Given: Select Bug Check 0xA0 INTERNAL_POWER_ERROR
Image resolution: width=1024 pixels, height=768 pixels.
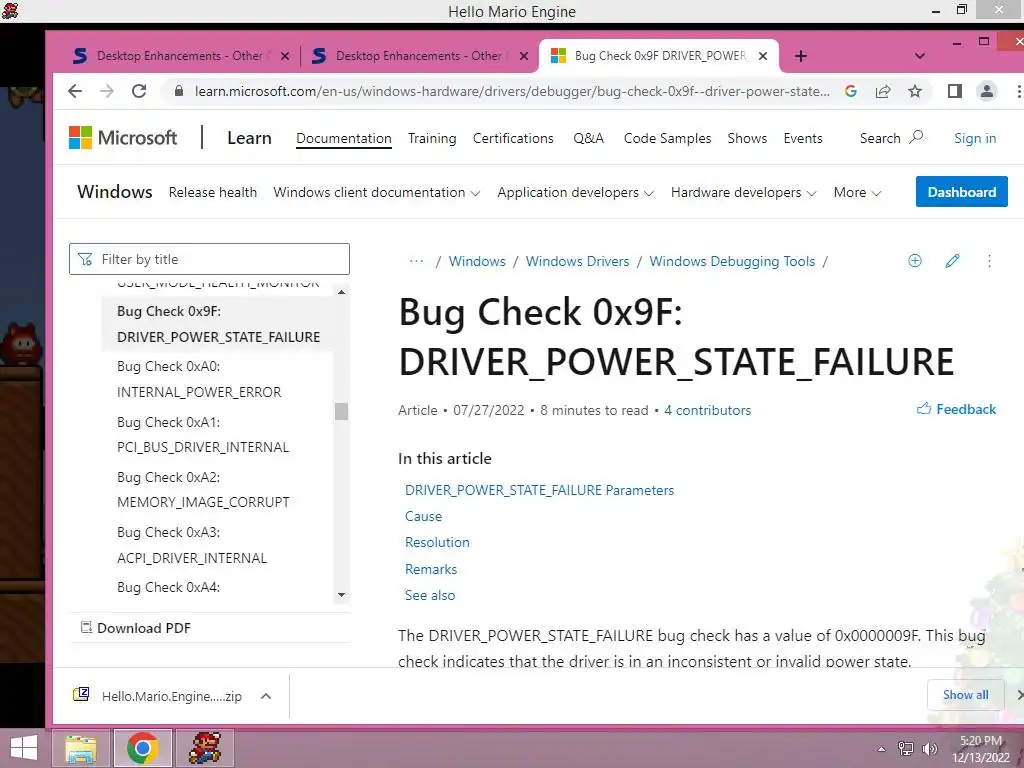Looking at the screenshot, I should click(199, 379).
